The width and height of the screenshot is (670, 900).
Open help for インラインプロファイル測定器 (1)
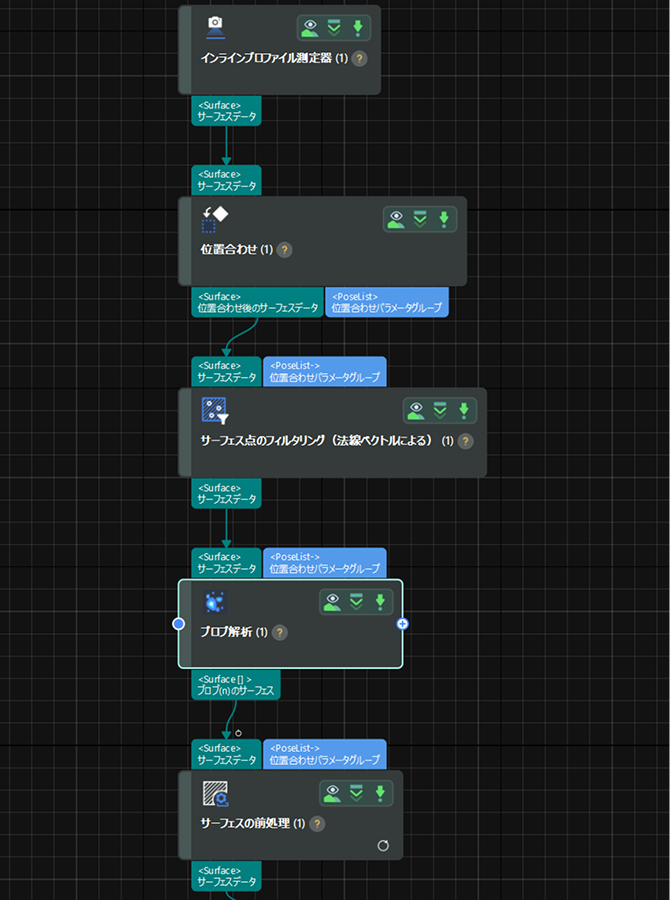click(x=359, y=59)
